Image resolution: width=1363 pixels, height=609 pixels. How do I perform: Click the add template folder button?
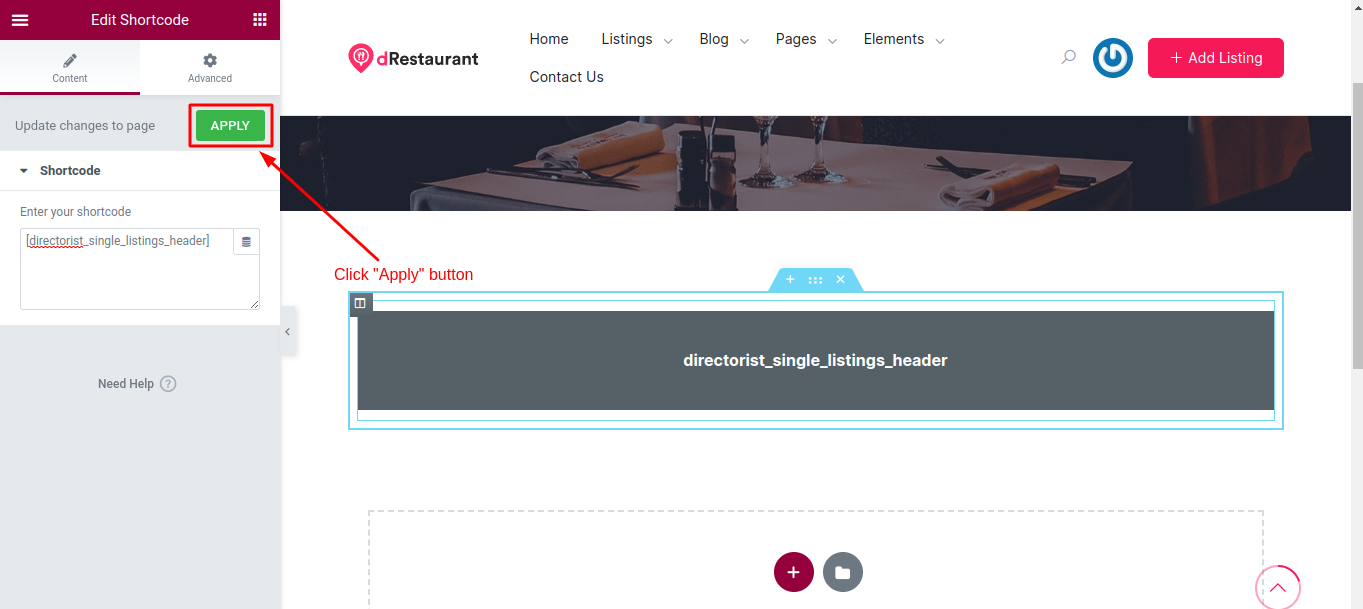point(843,572)
